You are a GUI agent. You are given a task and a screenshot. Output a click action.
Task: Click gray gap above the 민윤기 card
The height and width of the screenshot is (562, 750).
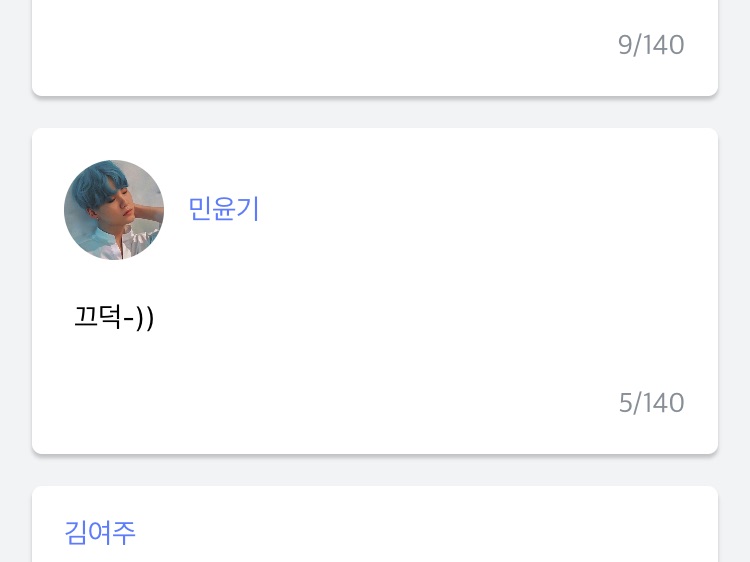point(375,113)
